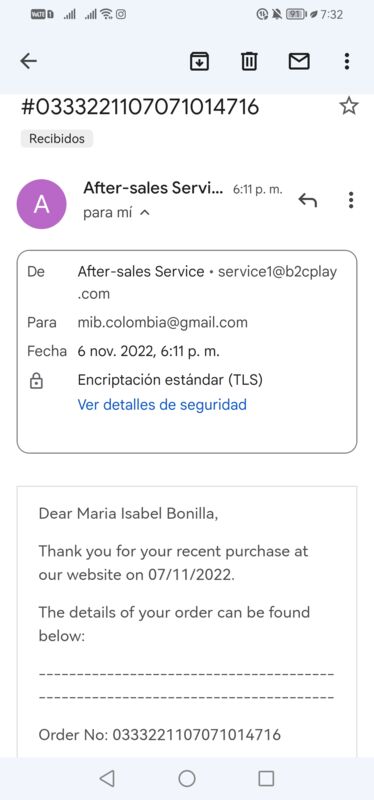
Task: Tap the purple 'A' sender avatar
Action: [41, 204]
